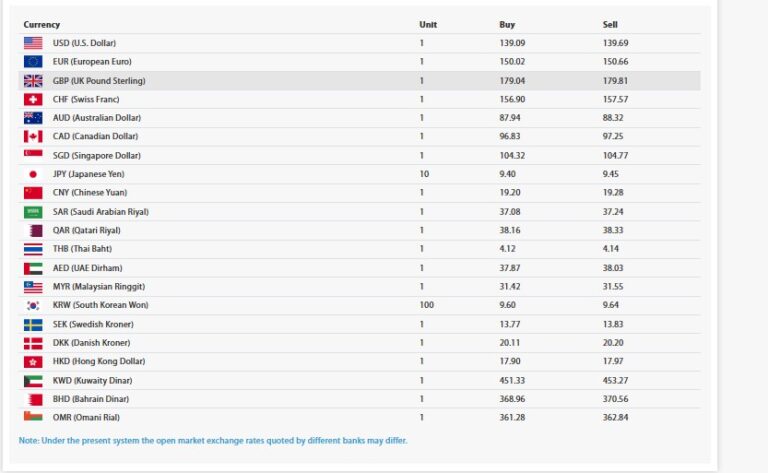Click the Canadian maple leaf flag
This screenshot has width=768, height=473.
(33, 137)
